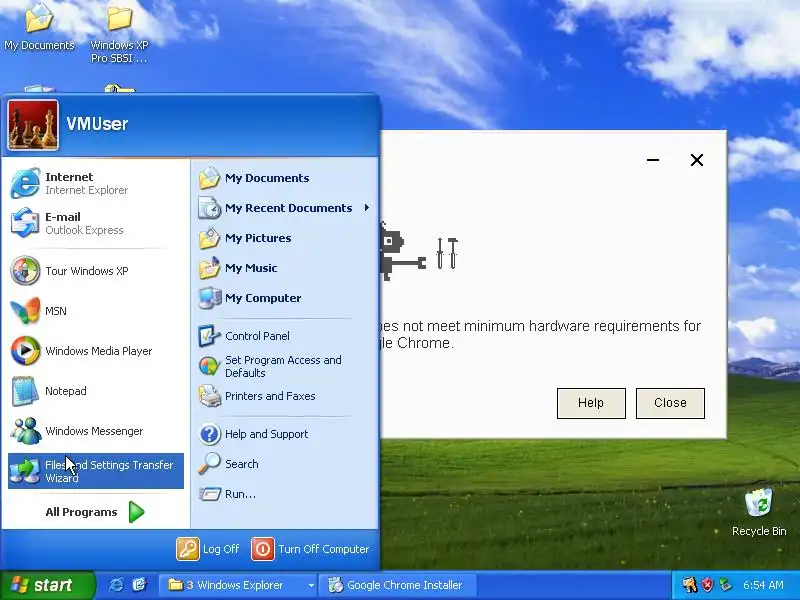Click the MSN butterfly icon
Image resolution: width=800 pixels, height=600 pixels.
pyautogui.click(x=24, y=310)
